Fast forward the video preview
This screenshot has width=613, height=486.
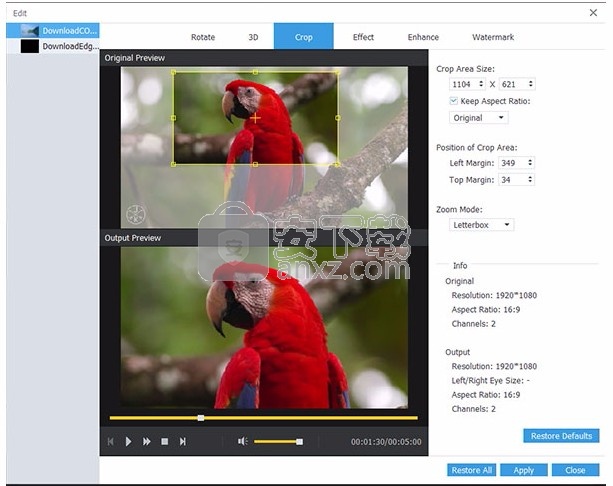click(147, 441)
